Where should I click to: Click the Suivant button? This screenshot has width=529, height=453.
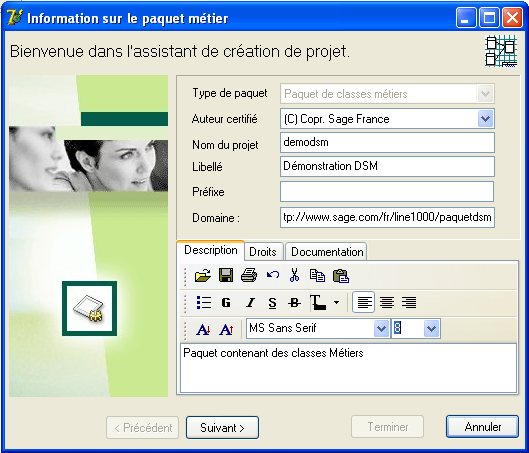click(x=222, y=428)
